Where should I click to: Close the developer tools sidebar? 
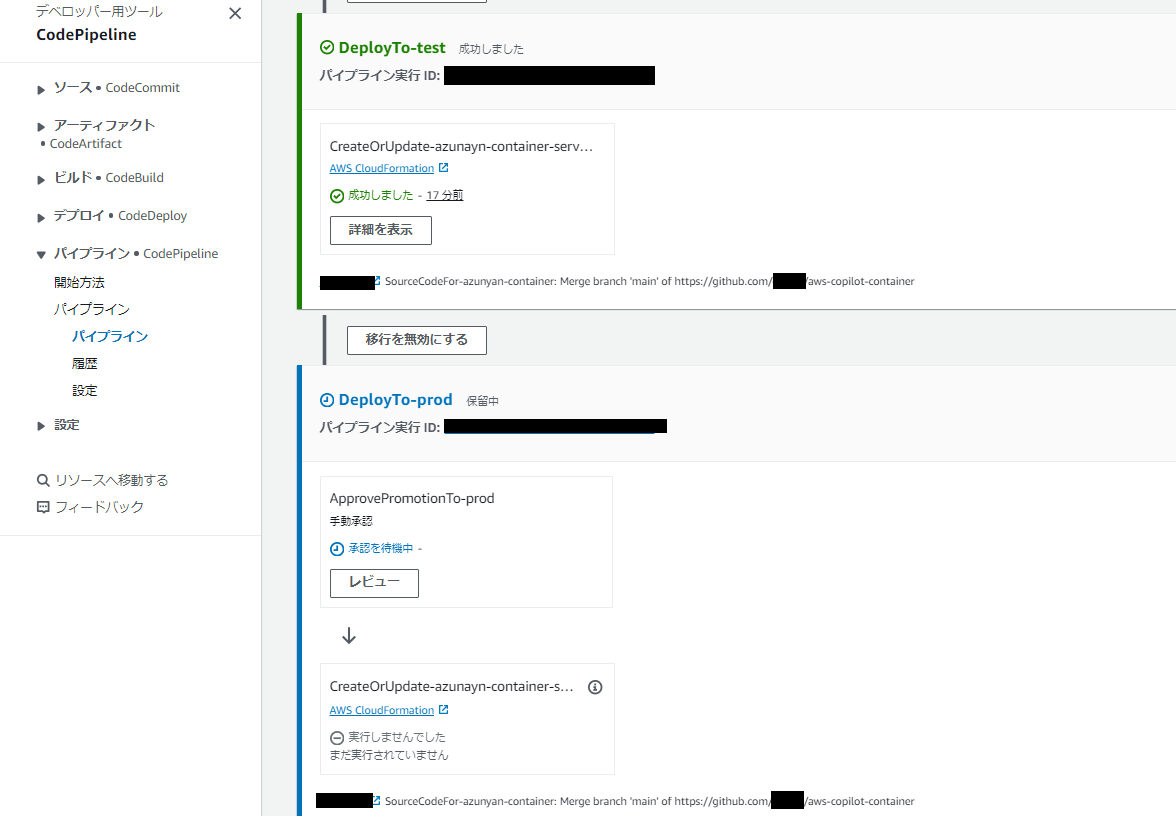coord(235,14)
